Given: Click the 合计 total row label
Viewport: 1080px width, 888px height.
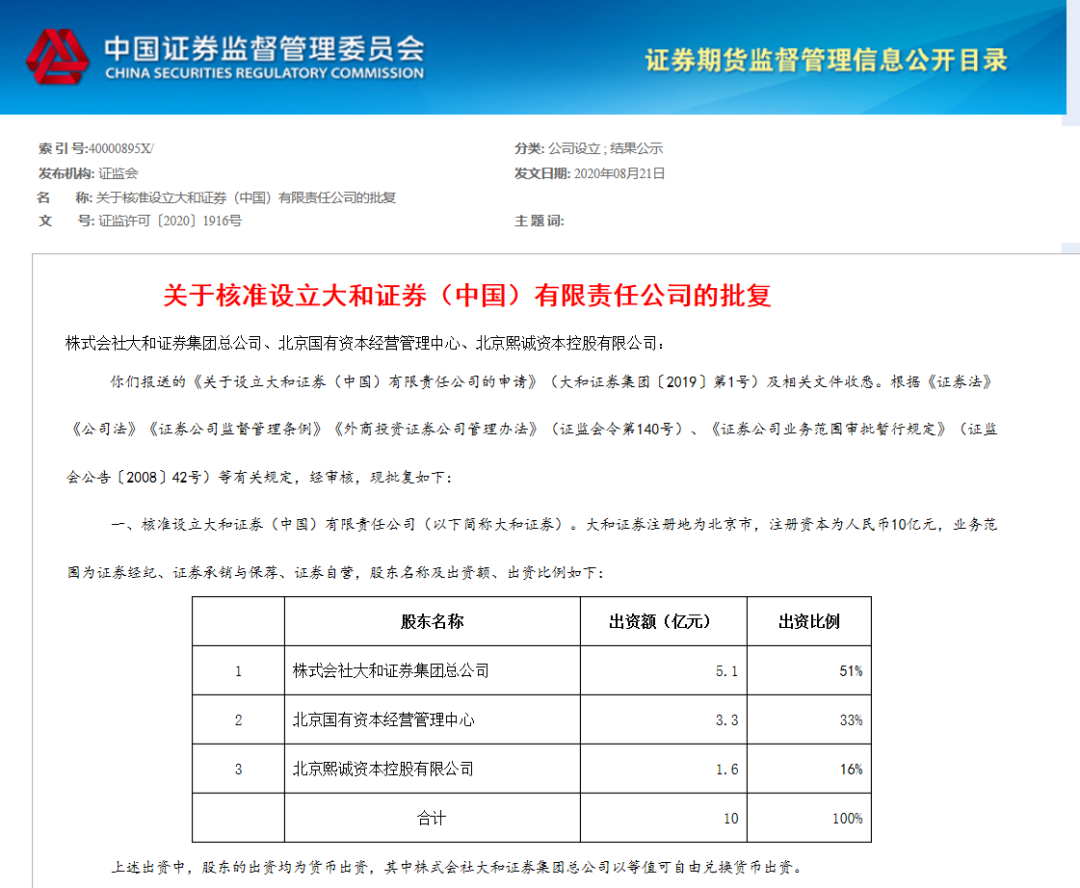Looking at the screenshot, I should (433, 818).
